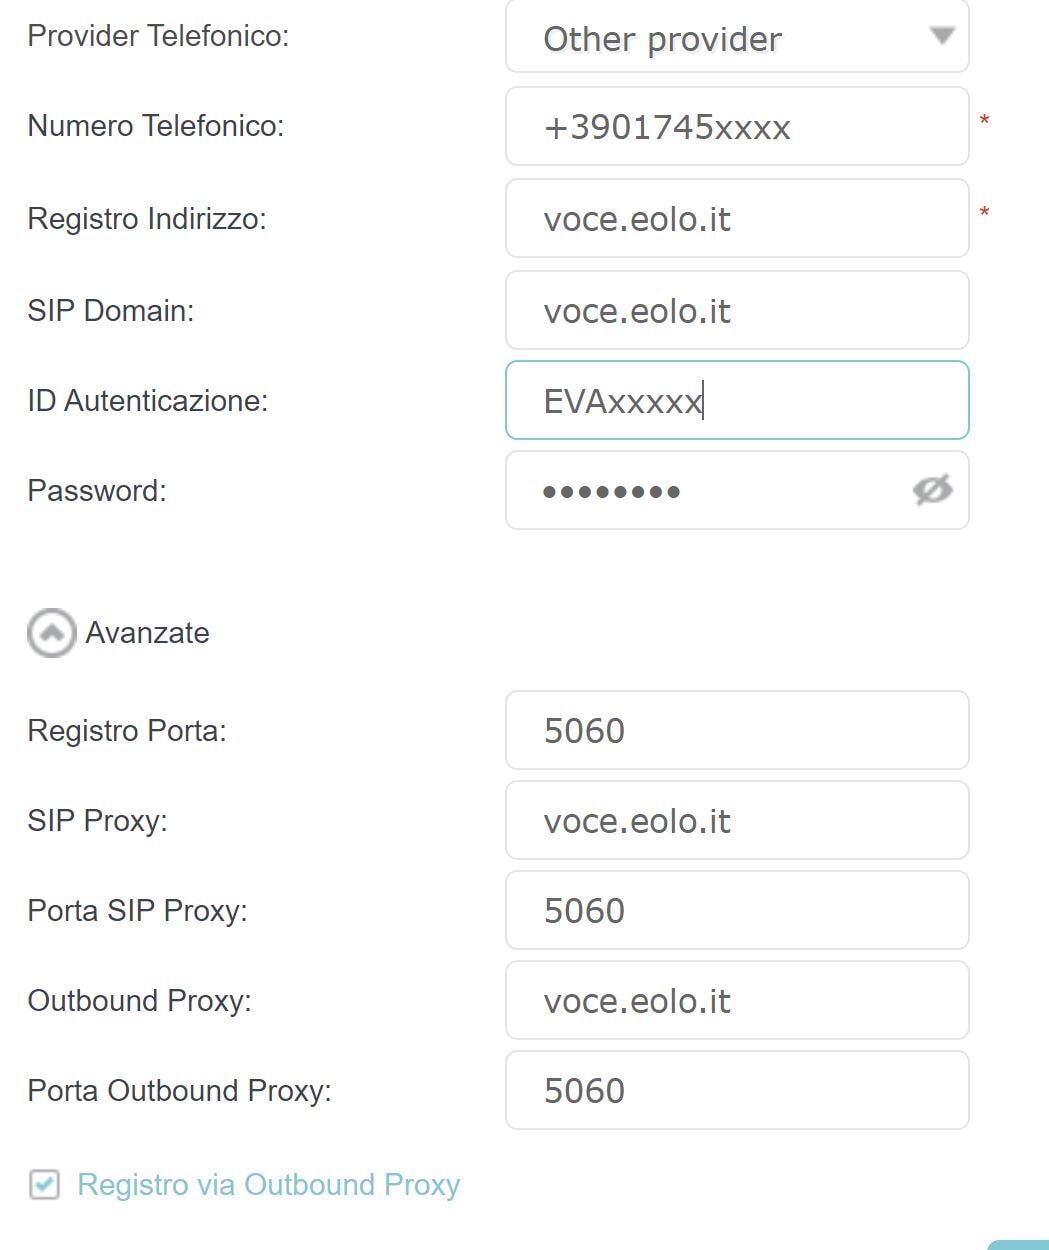This screenshot has height=1250, width=1049.
Task: Click the Registro Indirizzo input field
Action: pyautogui.click(x=737, y=218)
